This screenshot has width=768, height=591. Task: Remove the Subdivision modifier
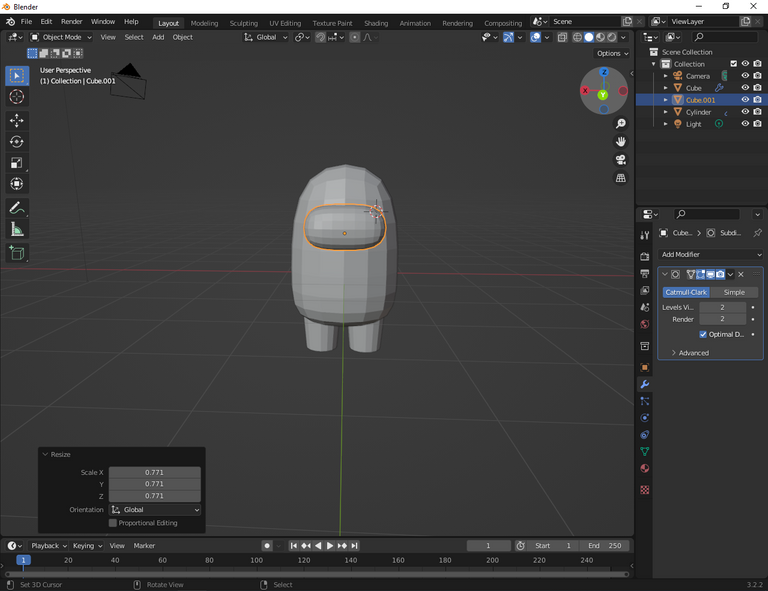tap(741, 274)
